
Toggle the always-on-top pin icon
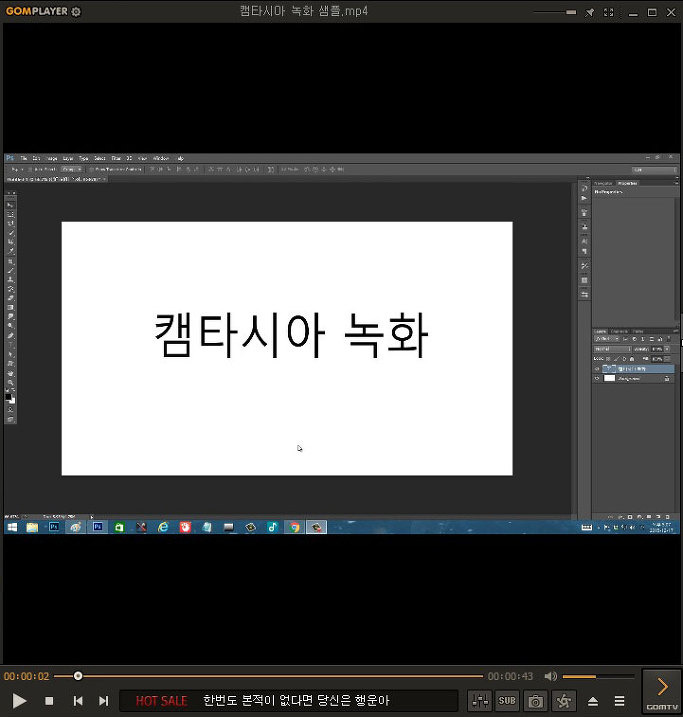pyautogui.click(x=589, y=13)
